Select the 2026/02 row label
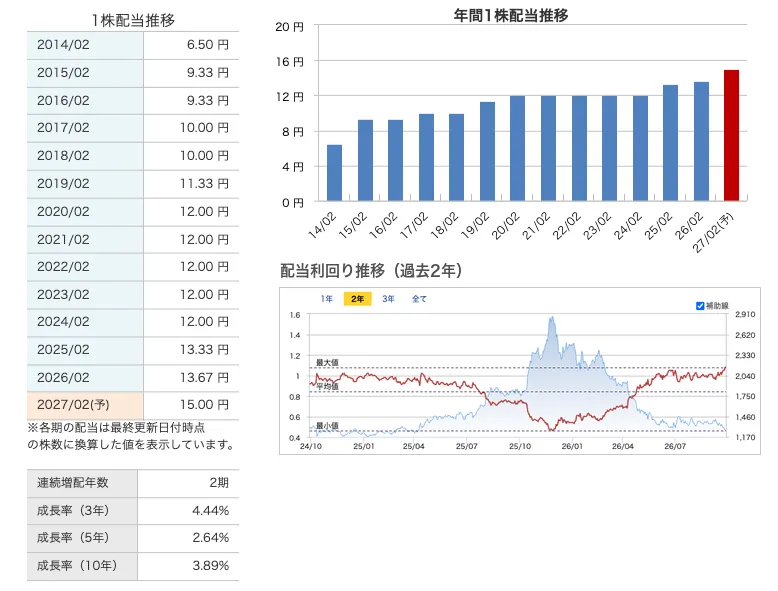This screenshot has width=778, height=591. tap(63, 378)
